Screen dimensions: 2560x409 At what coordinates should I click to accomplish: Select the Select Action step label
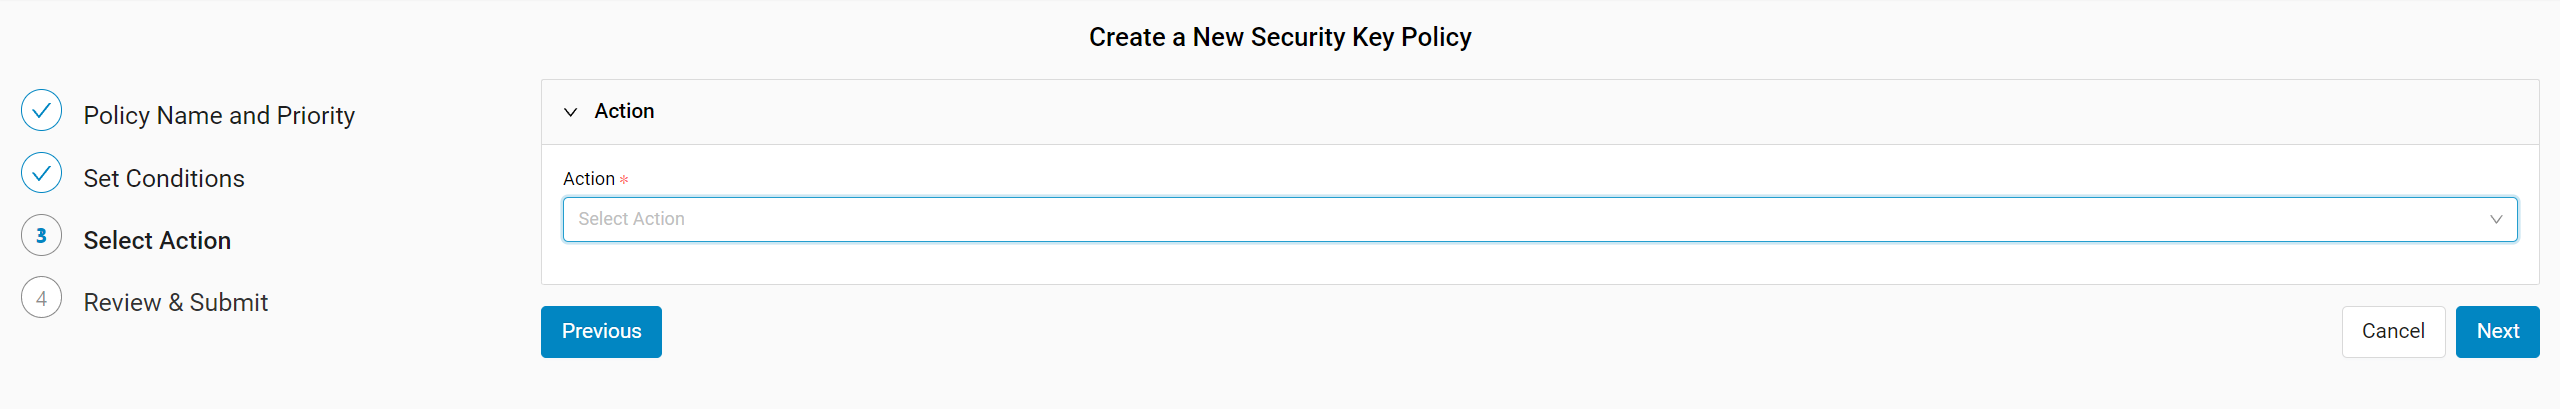pos(157,241)
